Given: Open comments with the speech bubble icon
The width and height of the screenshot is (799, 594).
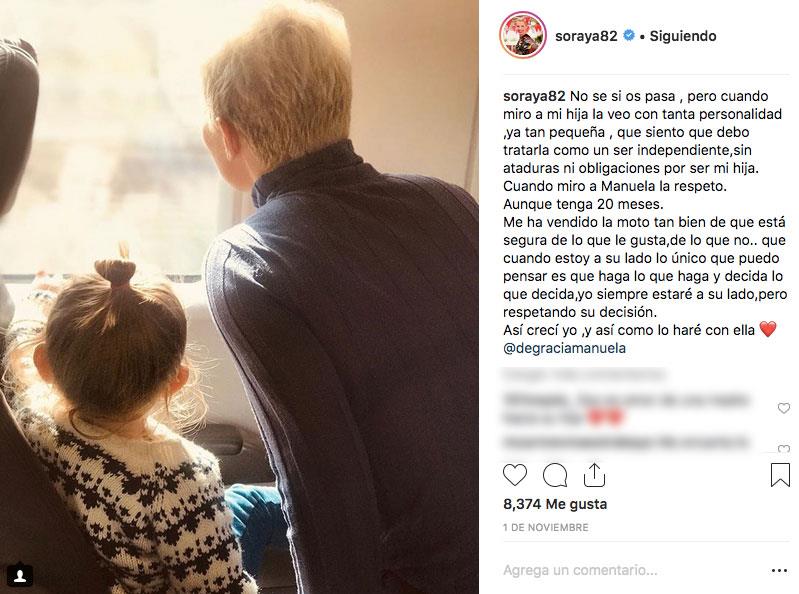Looking at the screenshot, I should (555, 475).
